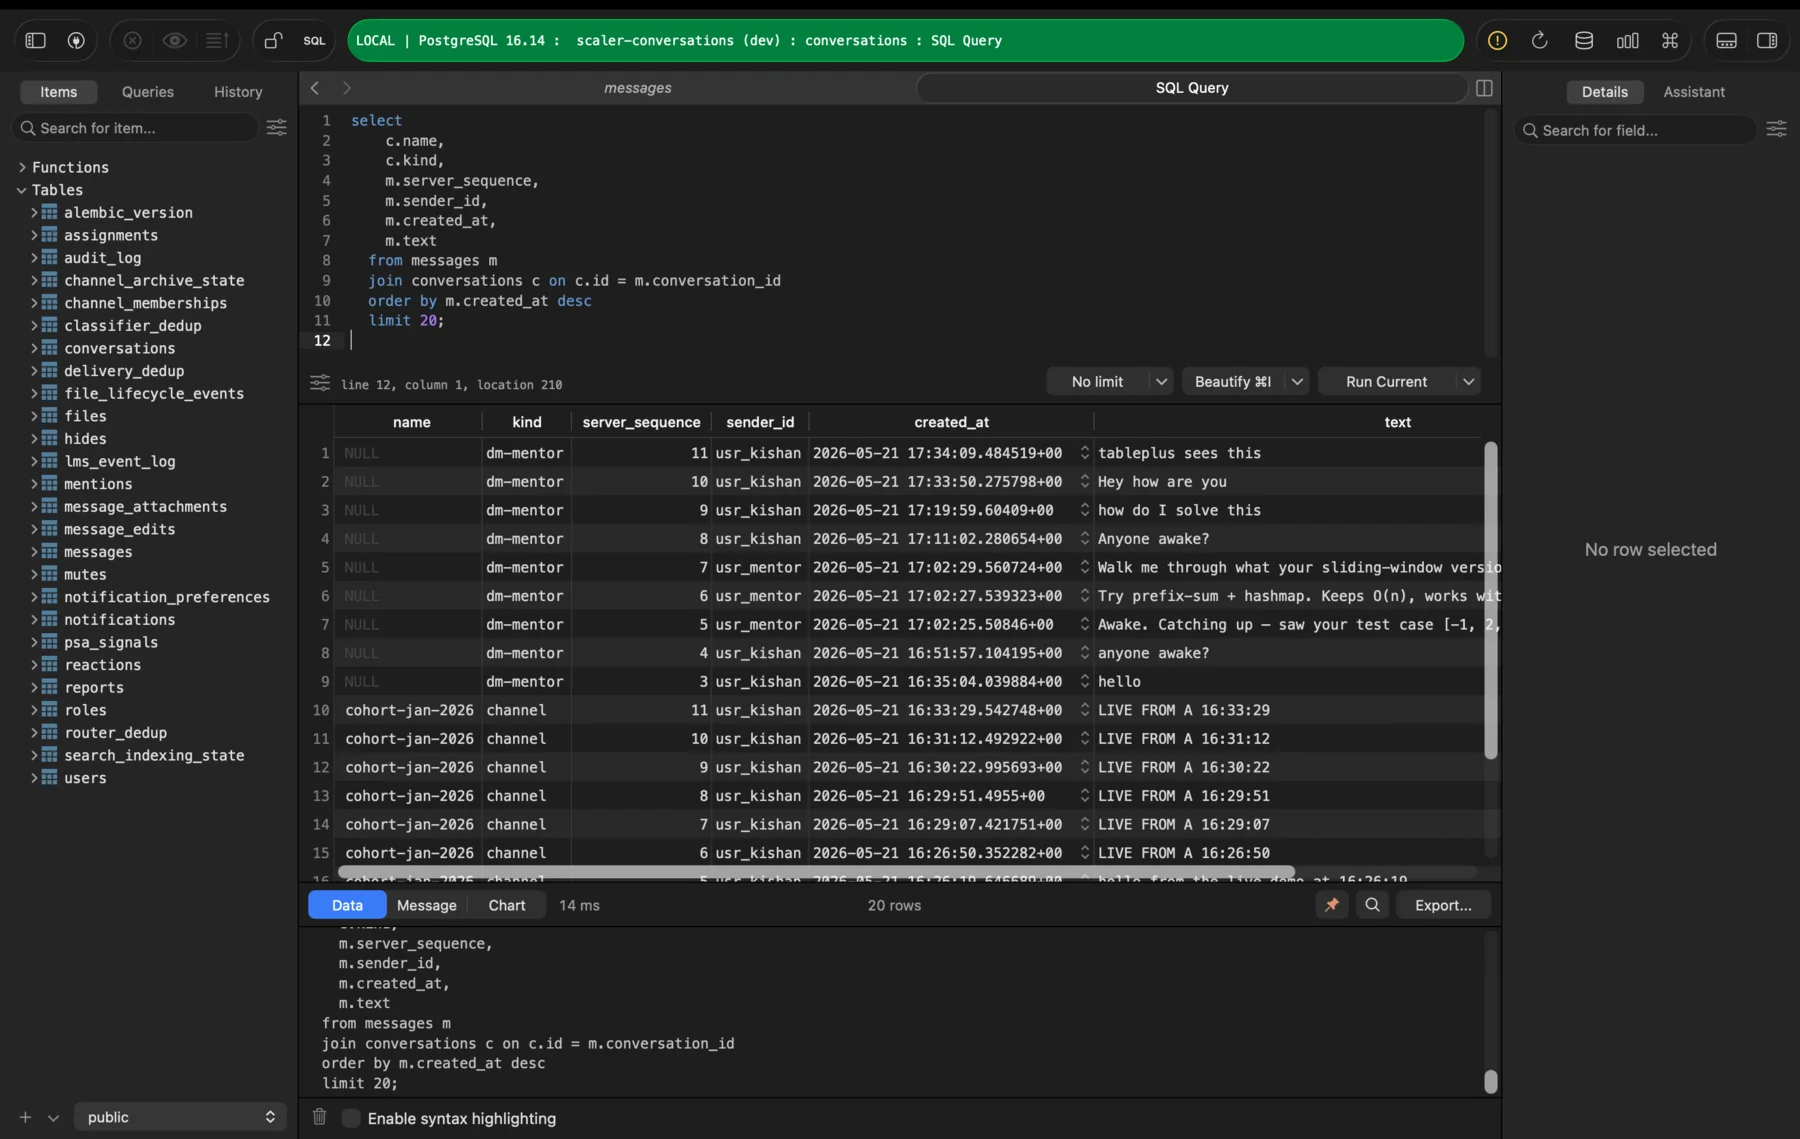Expand the Functions tree node

[x=22, y=167]
